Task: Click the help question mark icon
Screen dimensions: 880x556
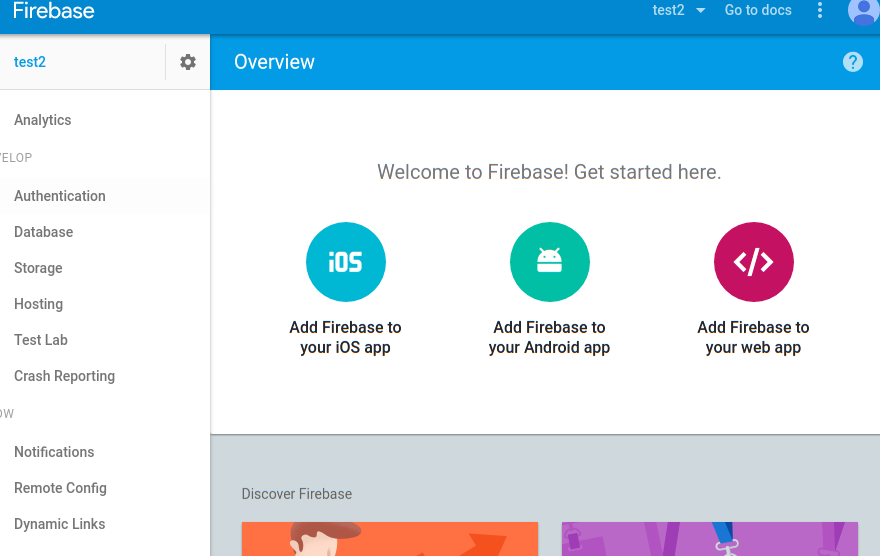Action: 852,62
